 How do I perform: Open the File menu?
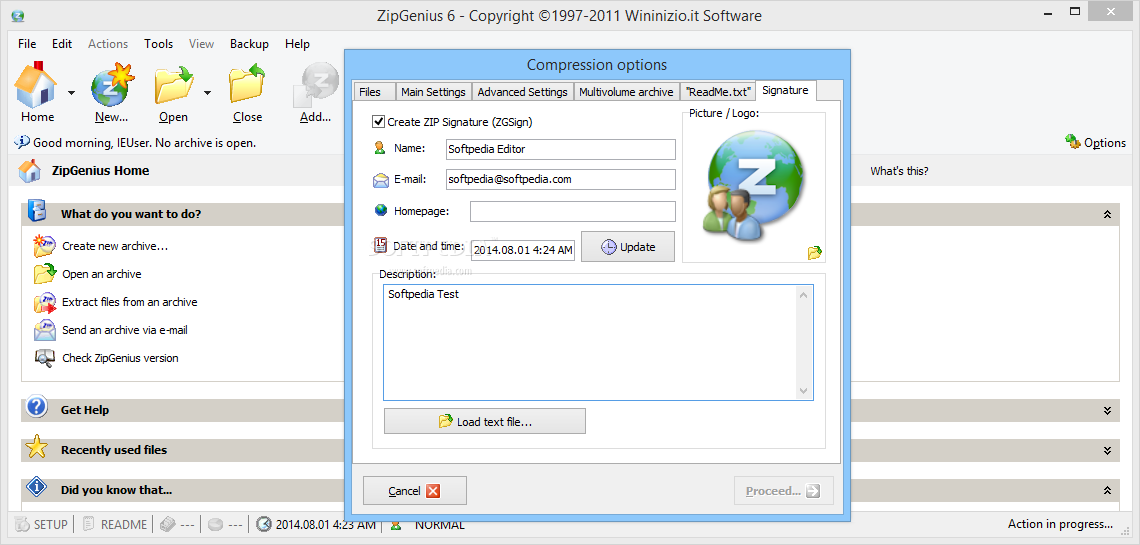pos(27,44)
